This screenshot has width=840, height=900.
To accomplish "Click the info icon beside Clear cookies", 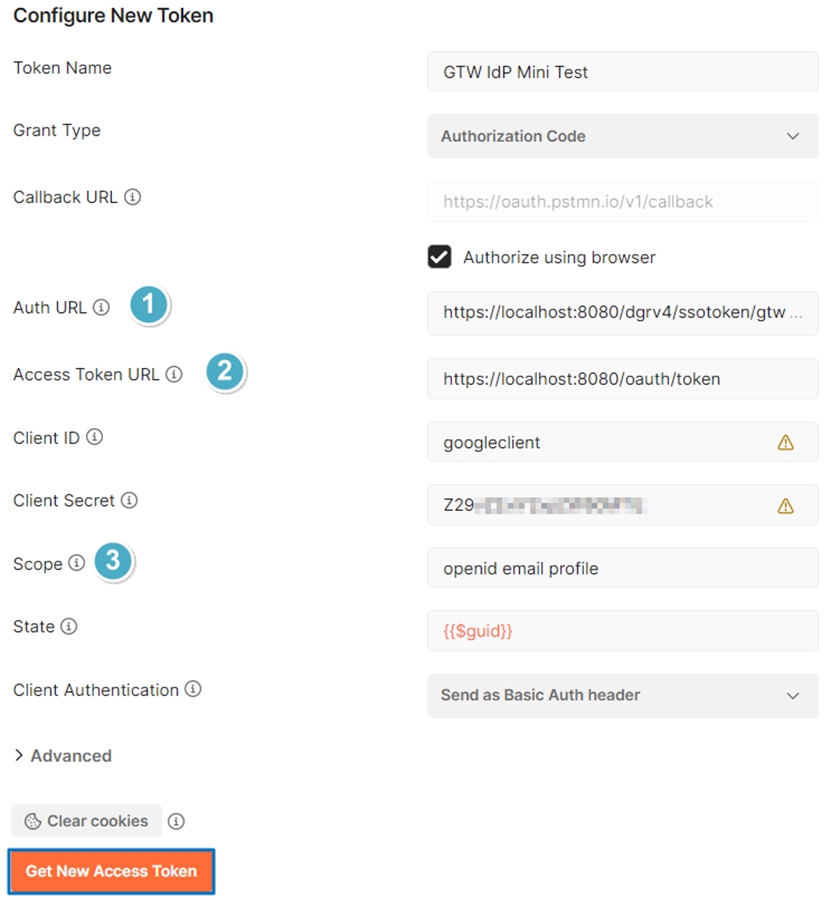I will point(176,821).
